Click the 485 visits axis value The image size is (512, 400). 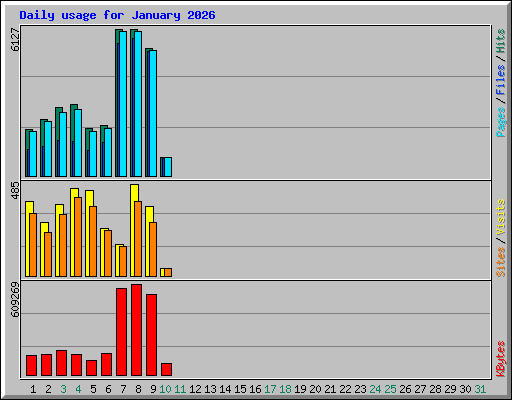pos(15,191)
